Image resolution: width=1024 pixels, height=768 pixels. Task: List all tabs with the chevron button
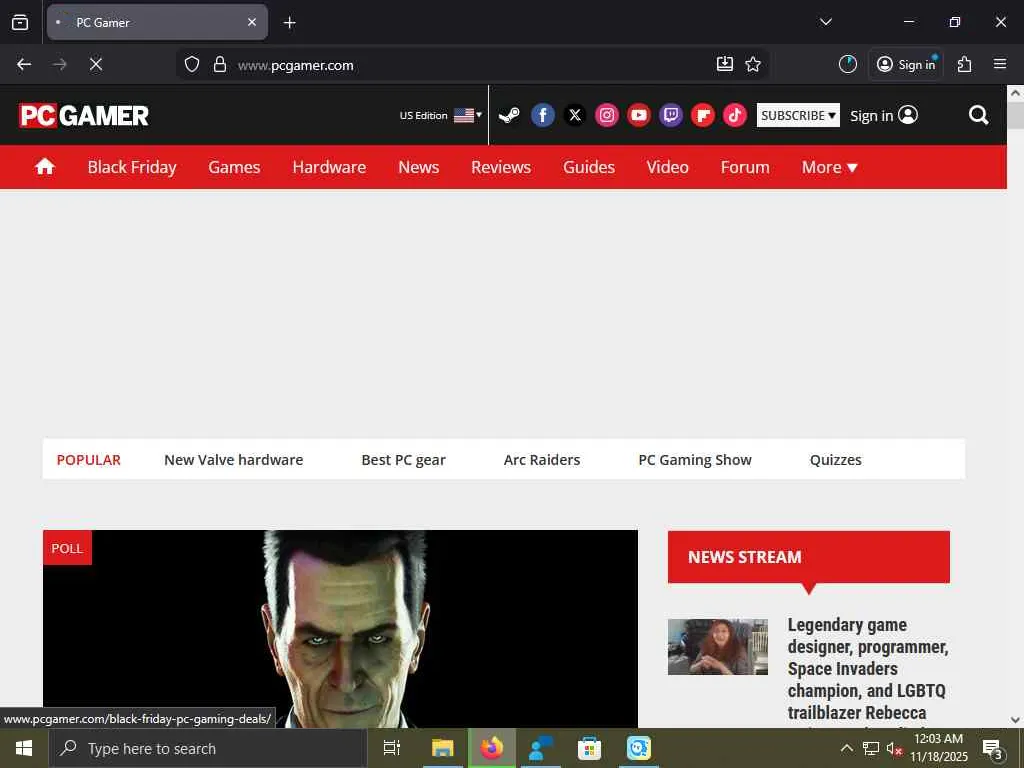(x=825, y=22)
